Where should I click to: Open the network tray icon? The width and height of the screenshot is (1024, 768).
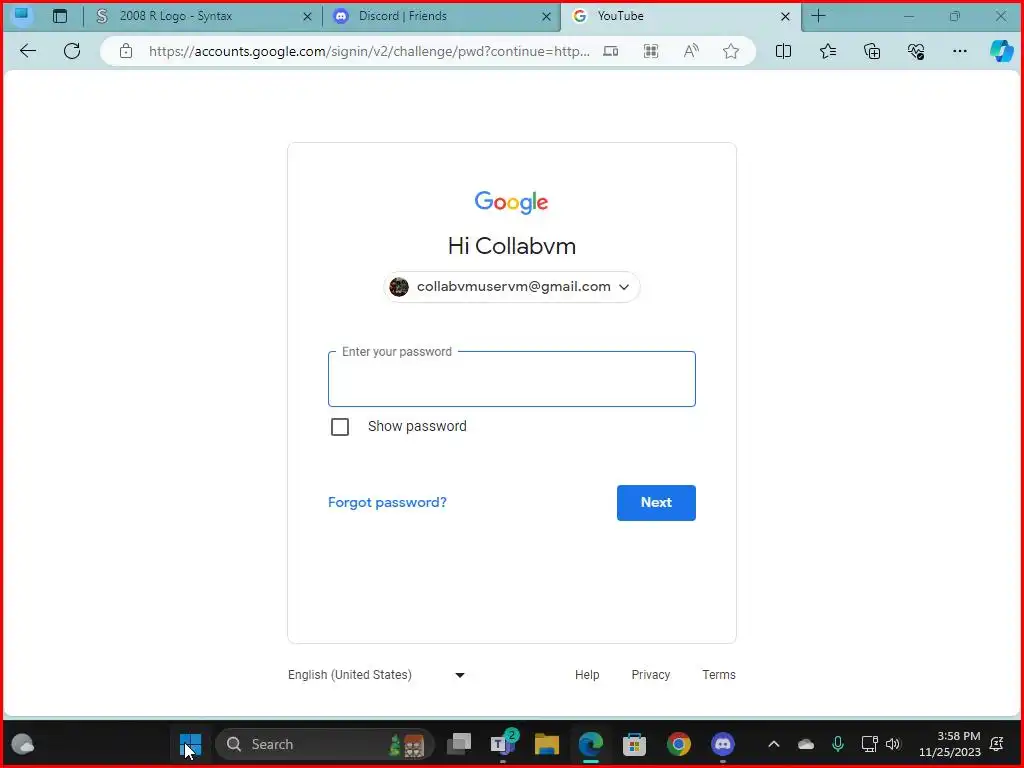click(x=869, y=744)
